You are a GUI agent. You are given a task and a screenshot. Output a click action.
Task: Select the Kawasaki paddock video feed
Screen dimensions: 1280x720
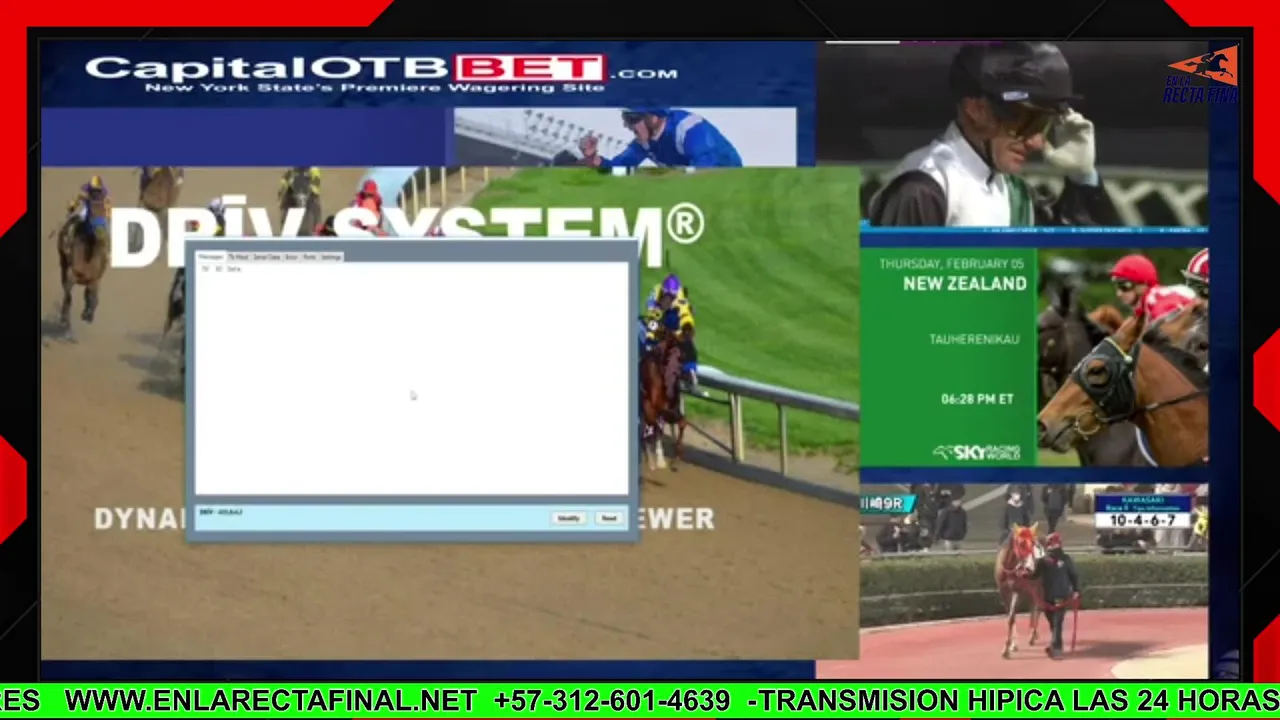tap(1034, 581)
